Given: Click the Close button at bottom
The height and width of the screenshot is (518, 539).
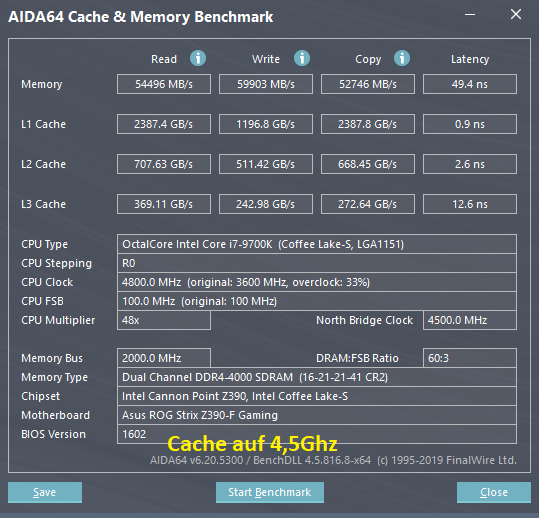Looking at the screenshot, I should [x=494, y=492].
